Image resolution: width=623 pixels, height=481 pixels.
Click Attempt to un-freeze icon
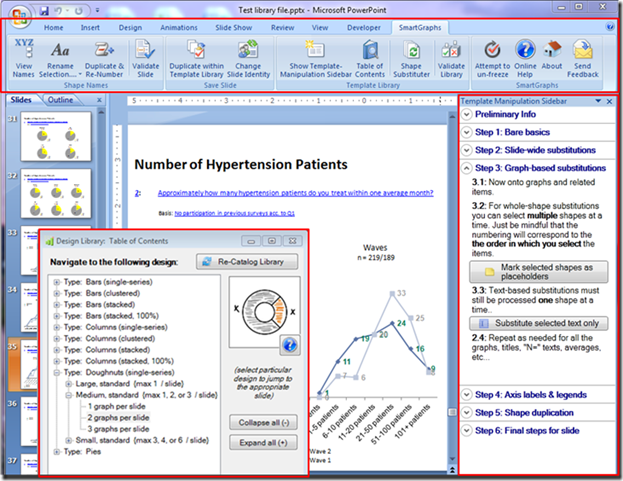pyautogui.click(x=493, y=58)
